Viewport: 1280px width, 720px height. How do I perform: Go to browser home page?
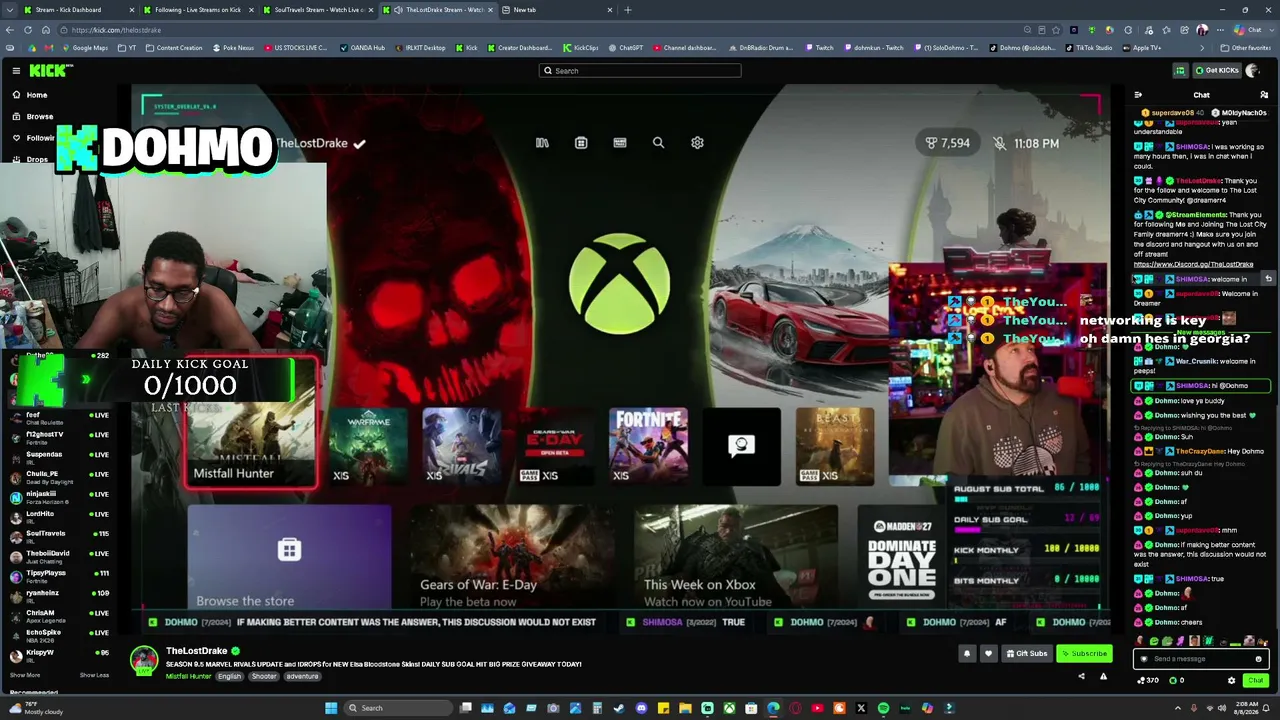point(46,30)
